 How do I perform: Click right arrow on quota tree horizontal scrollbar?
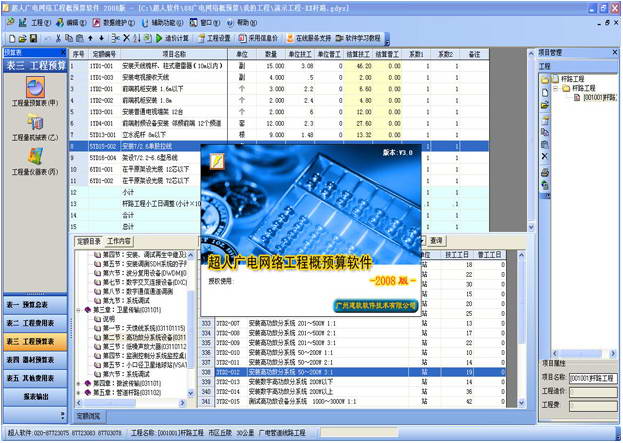point(182,403)
